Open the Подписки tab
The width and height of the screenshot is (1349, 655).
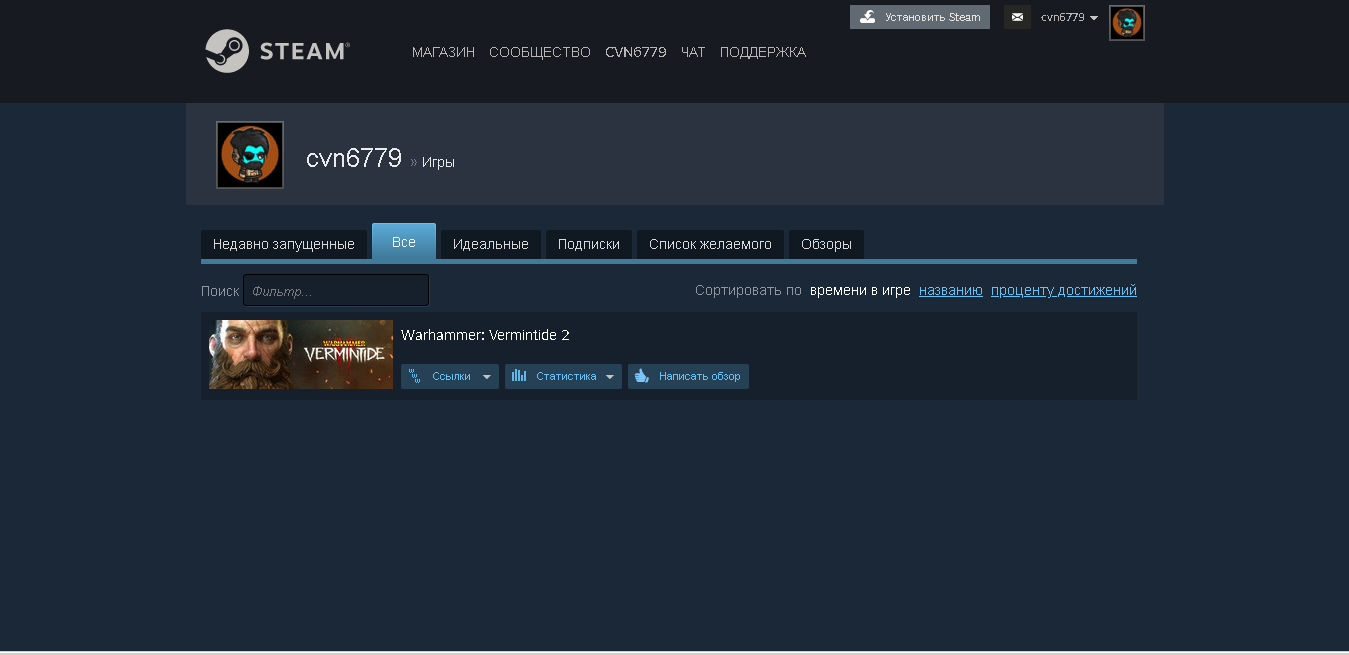click(x=589, y=244)
